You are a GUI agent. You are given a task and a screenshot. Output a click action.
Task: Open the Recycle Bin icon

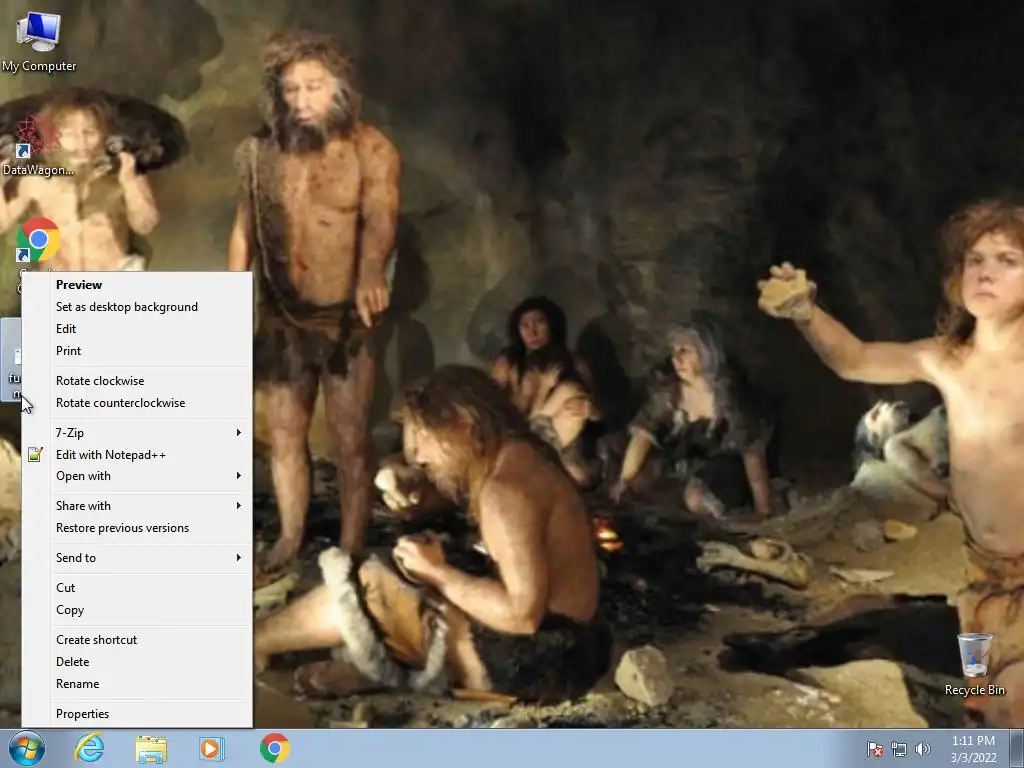pos(974,664)
